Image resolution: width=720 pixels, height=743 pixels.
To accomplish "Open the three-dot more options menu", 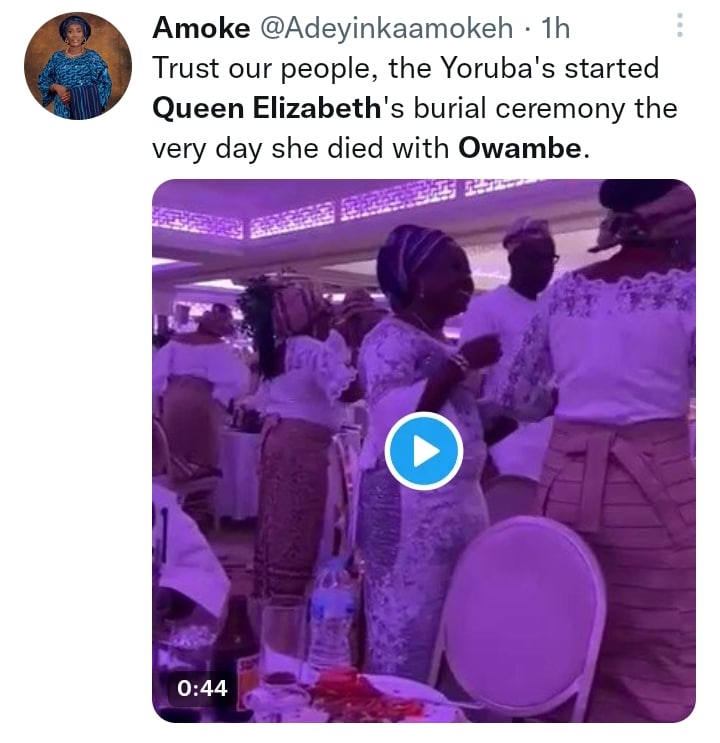I will 679,25.
